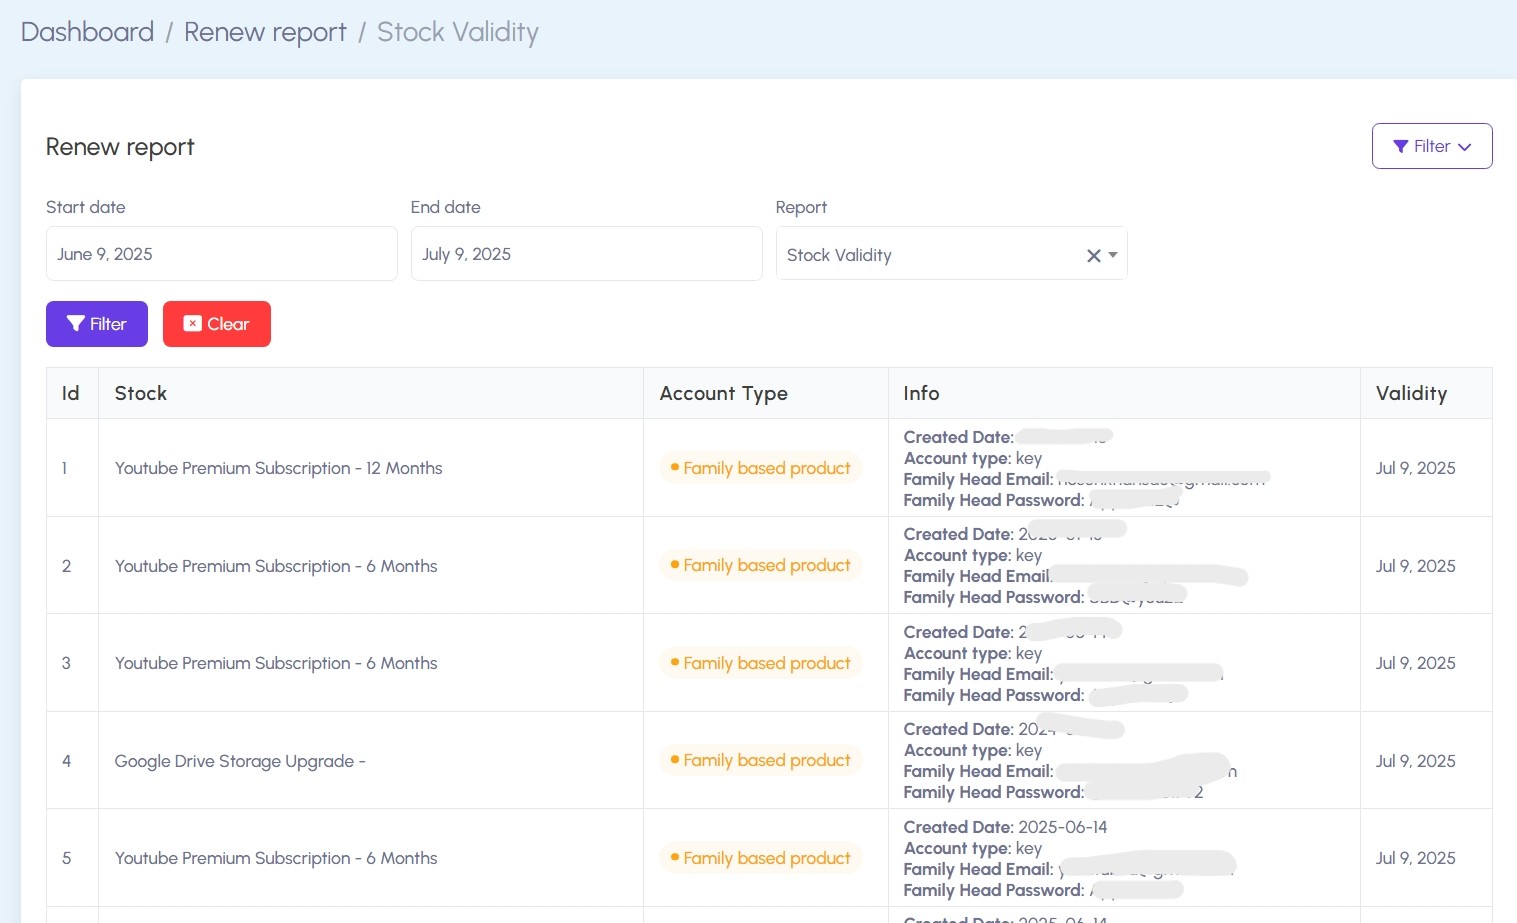Click validity date Jul 9, 2025 in row 4

pyautogui.click(x=1415, y=761)
